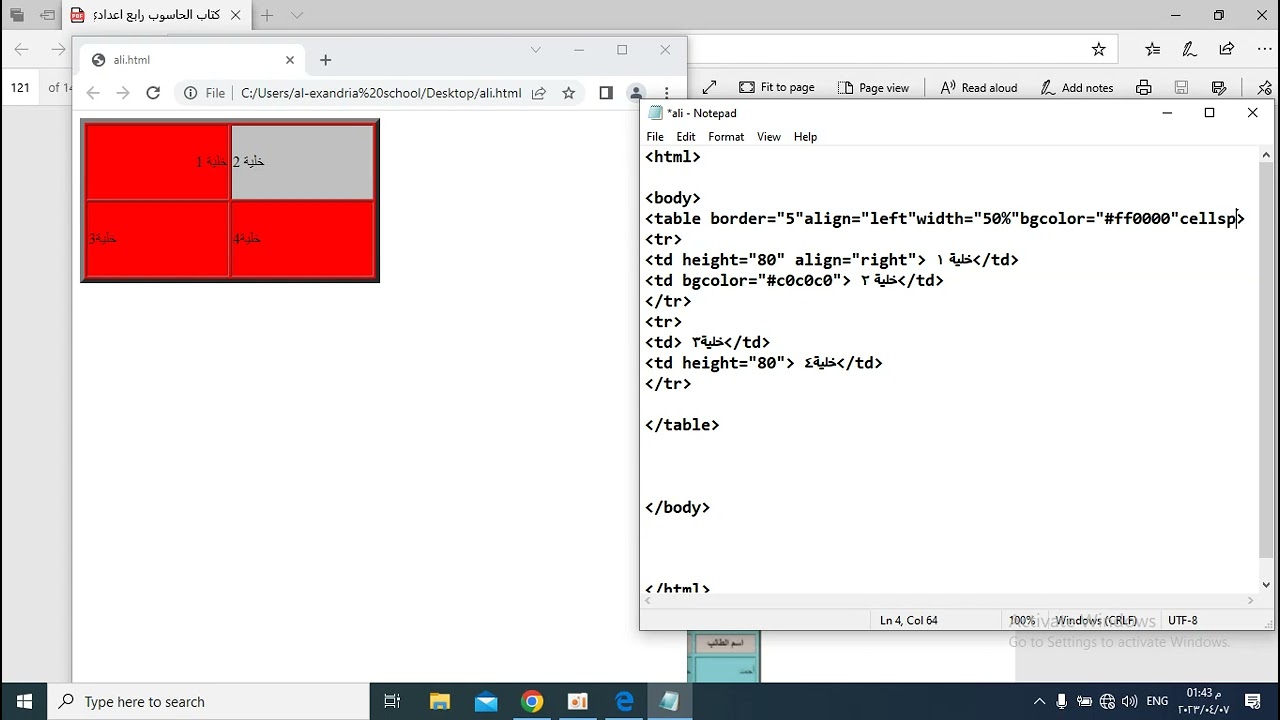Open File Explorer from taskbar

440,701
